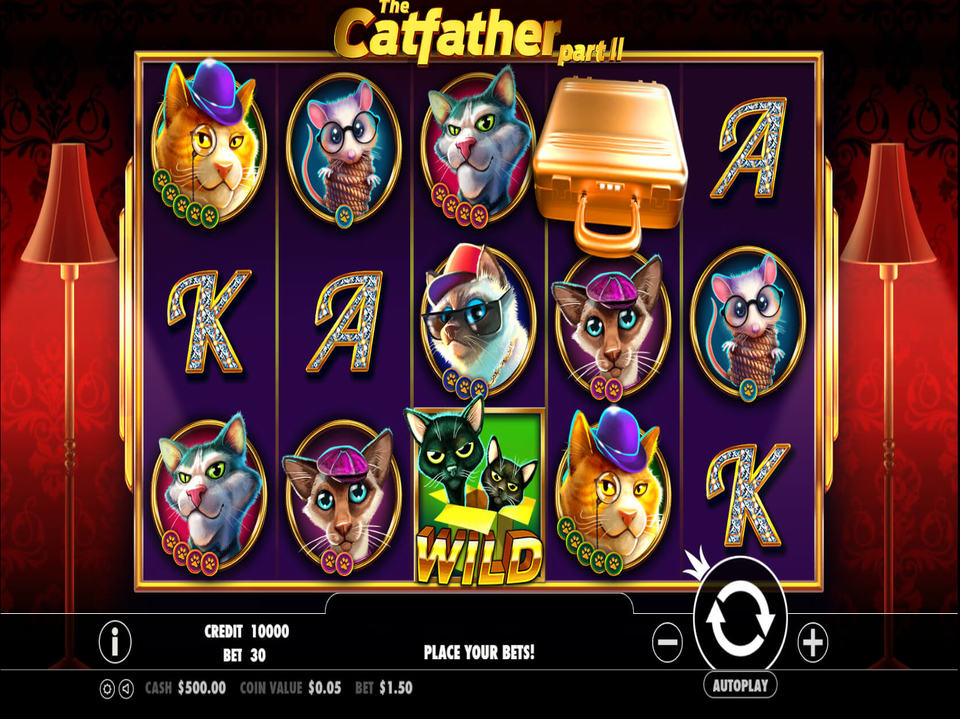The height and width of the screenshot is (719, 960).
Task: Increase bet with the plus button
Action: pyautogui.click(x=813, y=642)
